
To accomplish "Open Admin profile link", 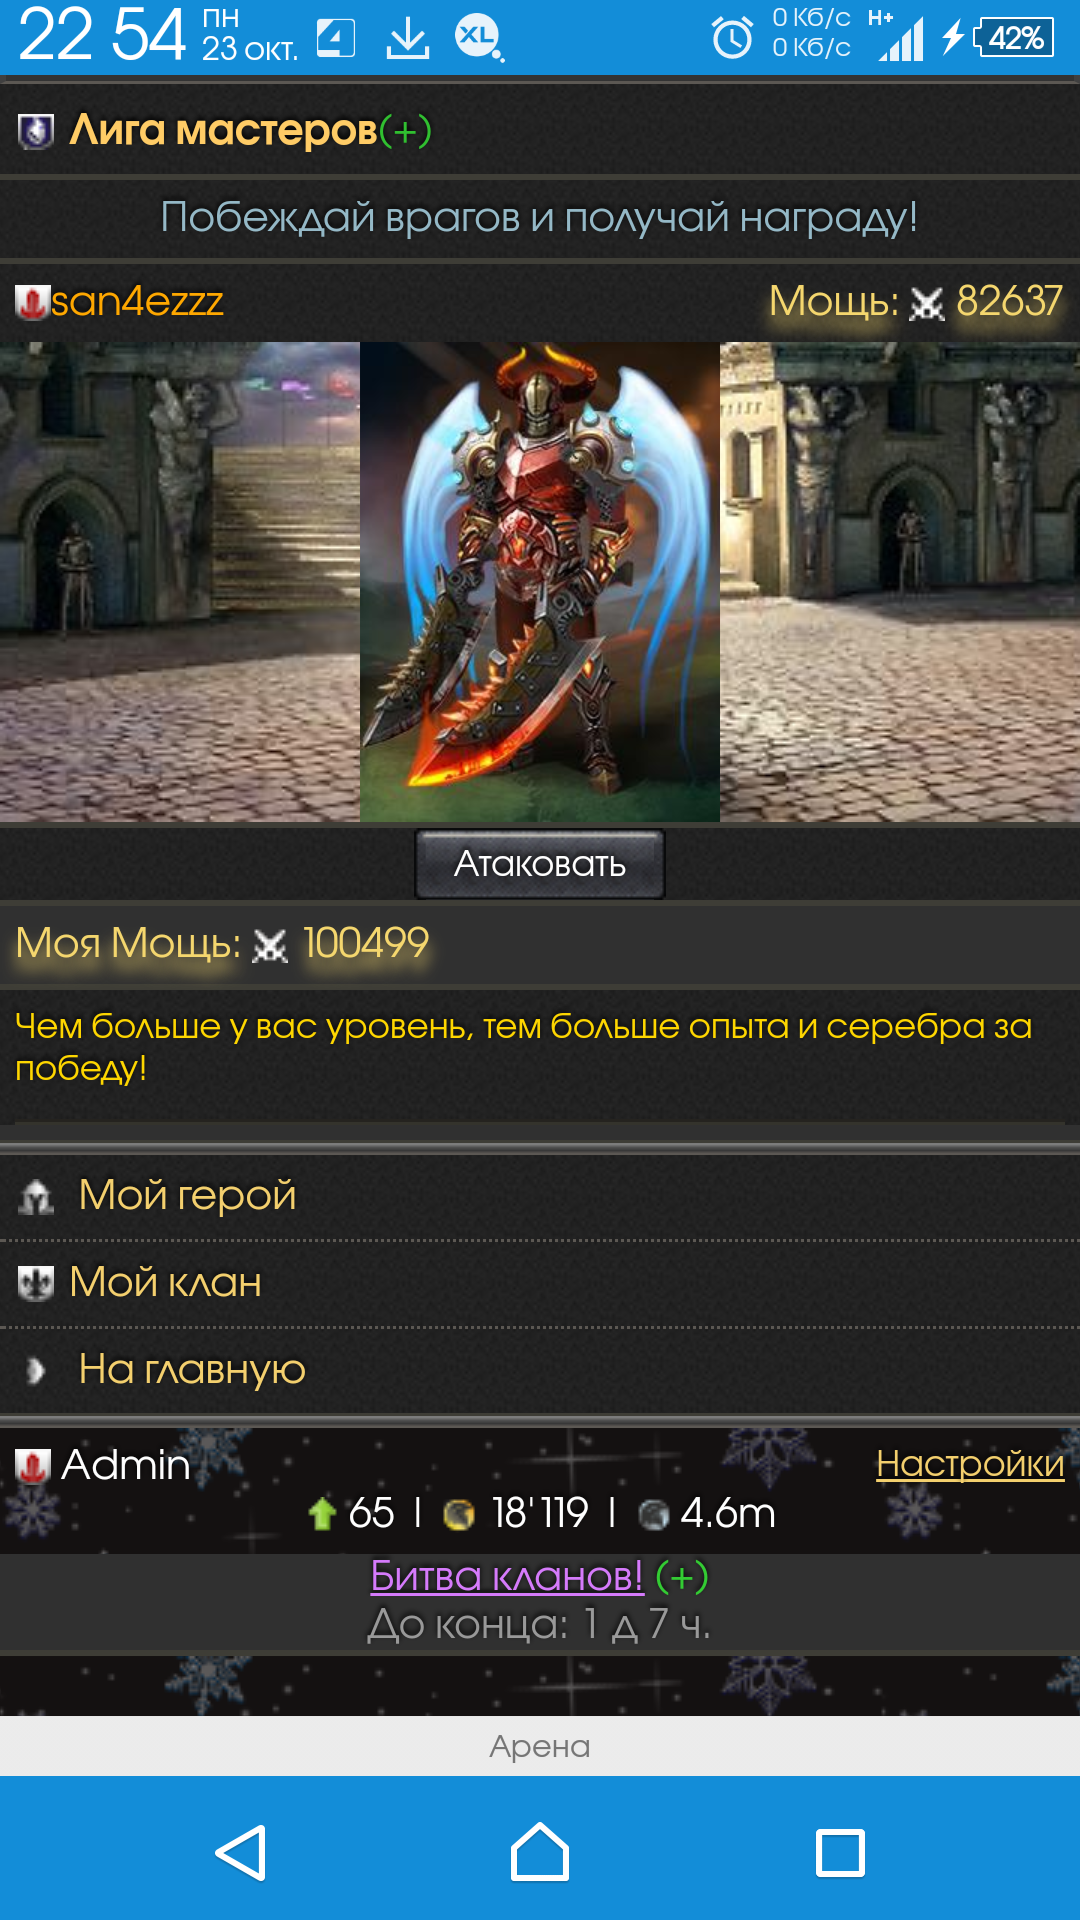I will point(125,1465).
